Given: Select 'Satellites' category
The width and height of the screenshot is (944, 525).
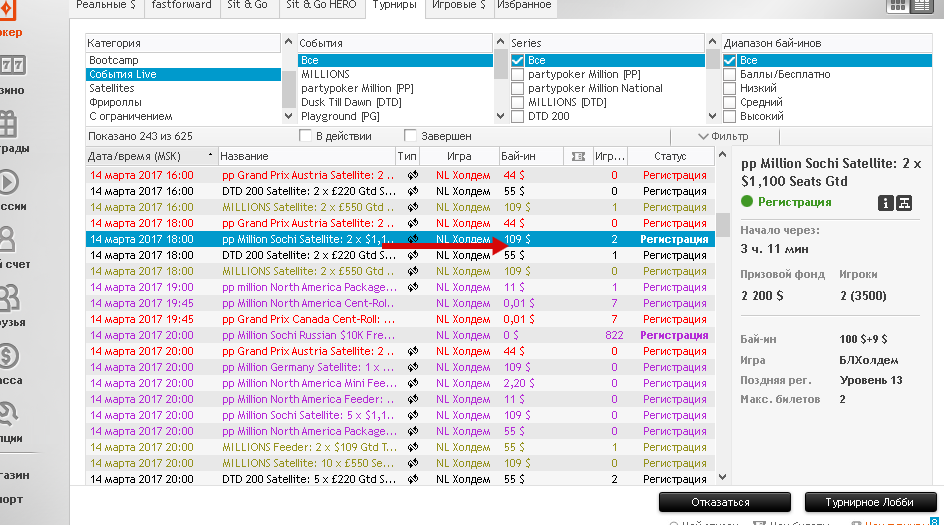Looking at the screenshot, I should coord(183,89).
